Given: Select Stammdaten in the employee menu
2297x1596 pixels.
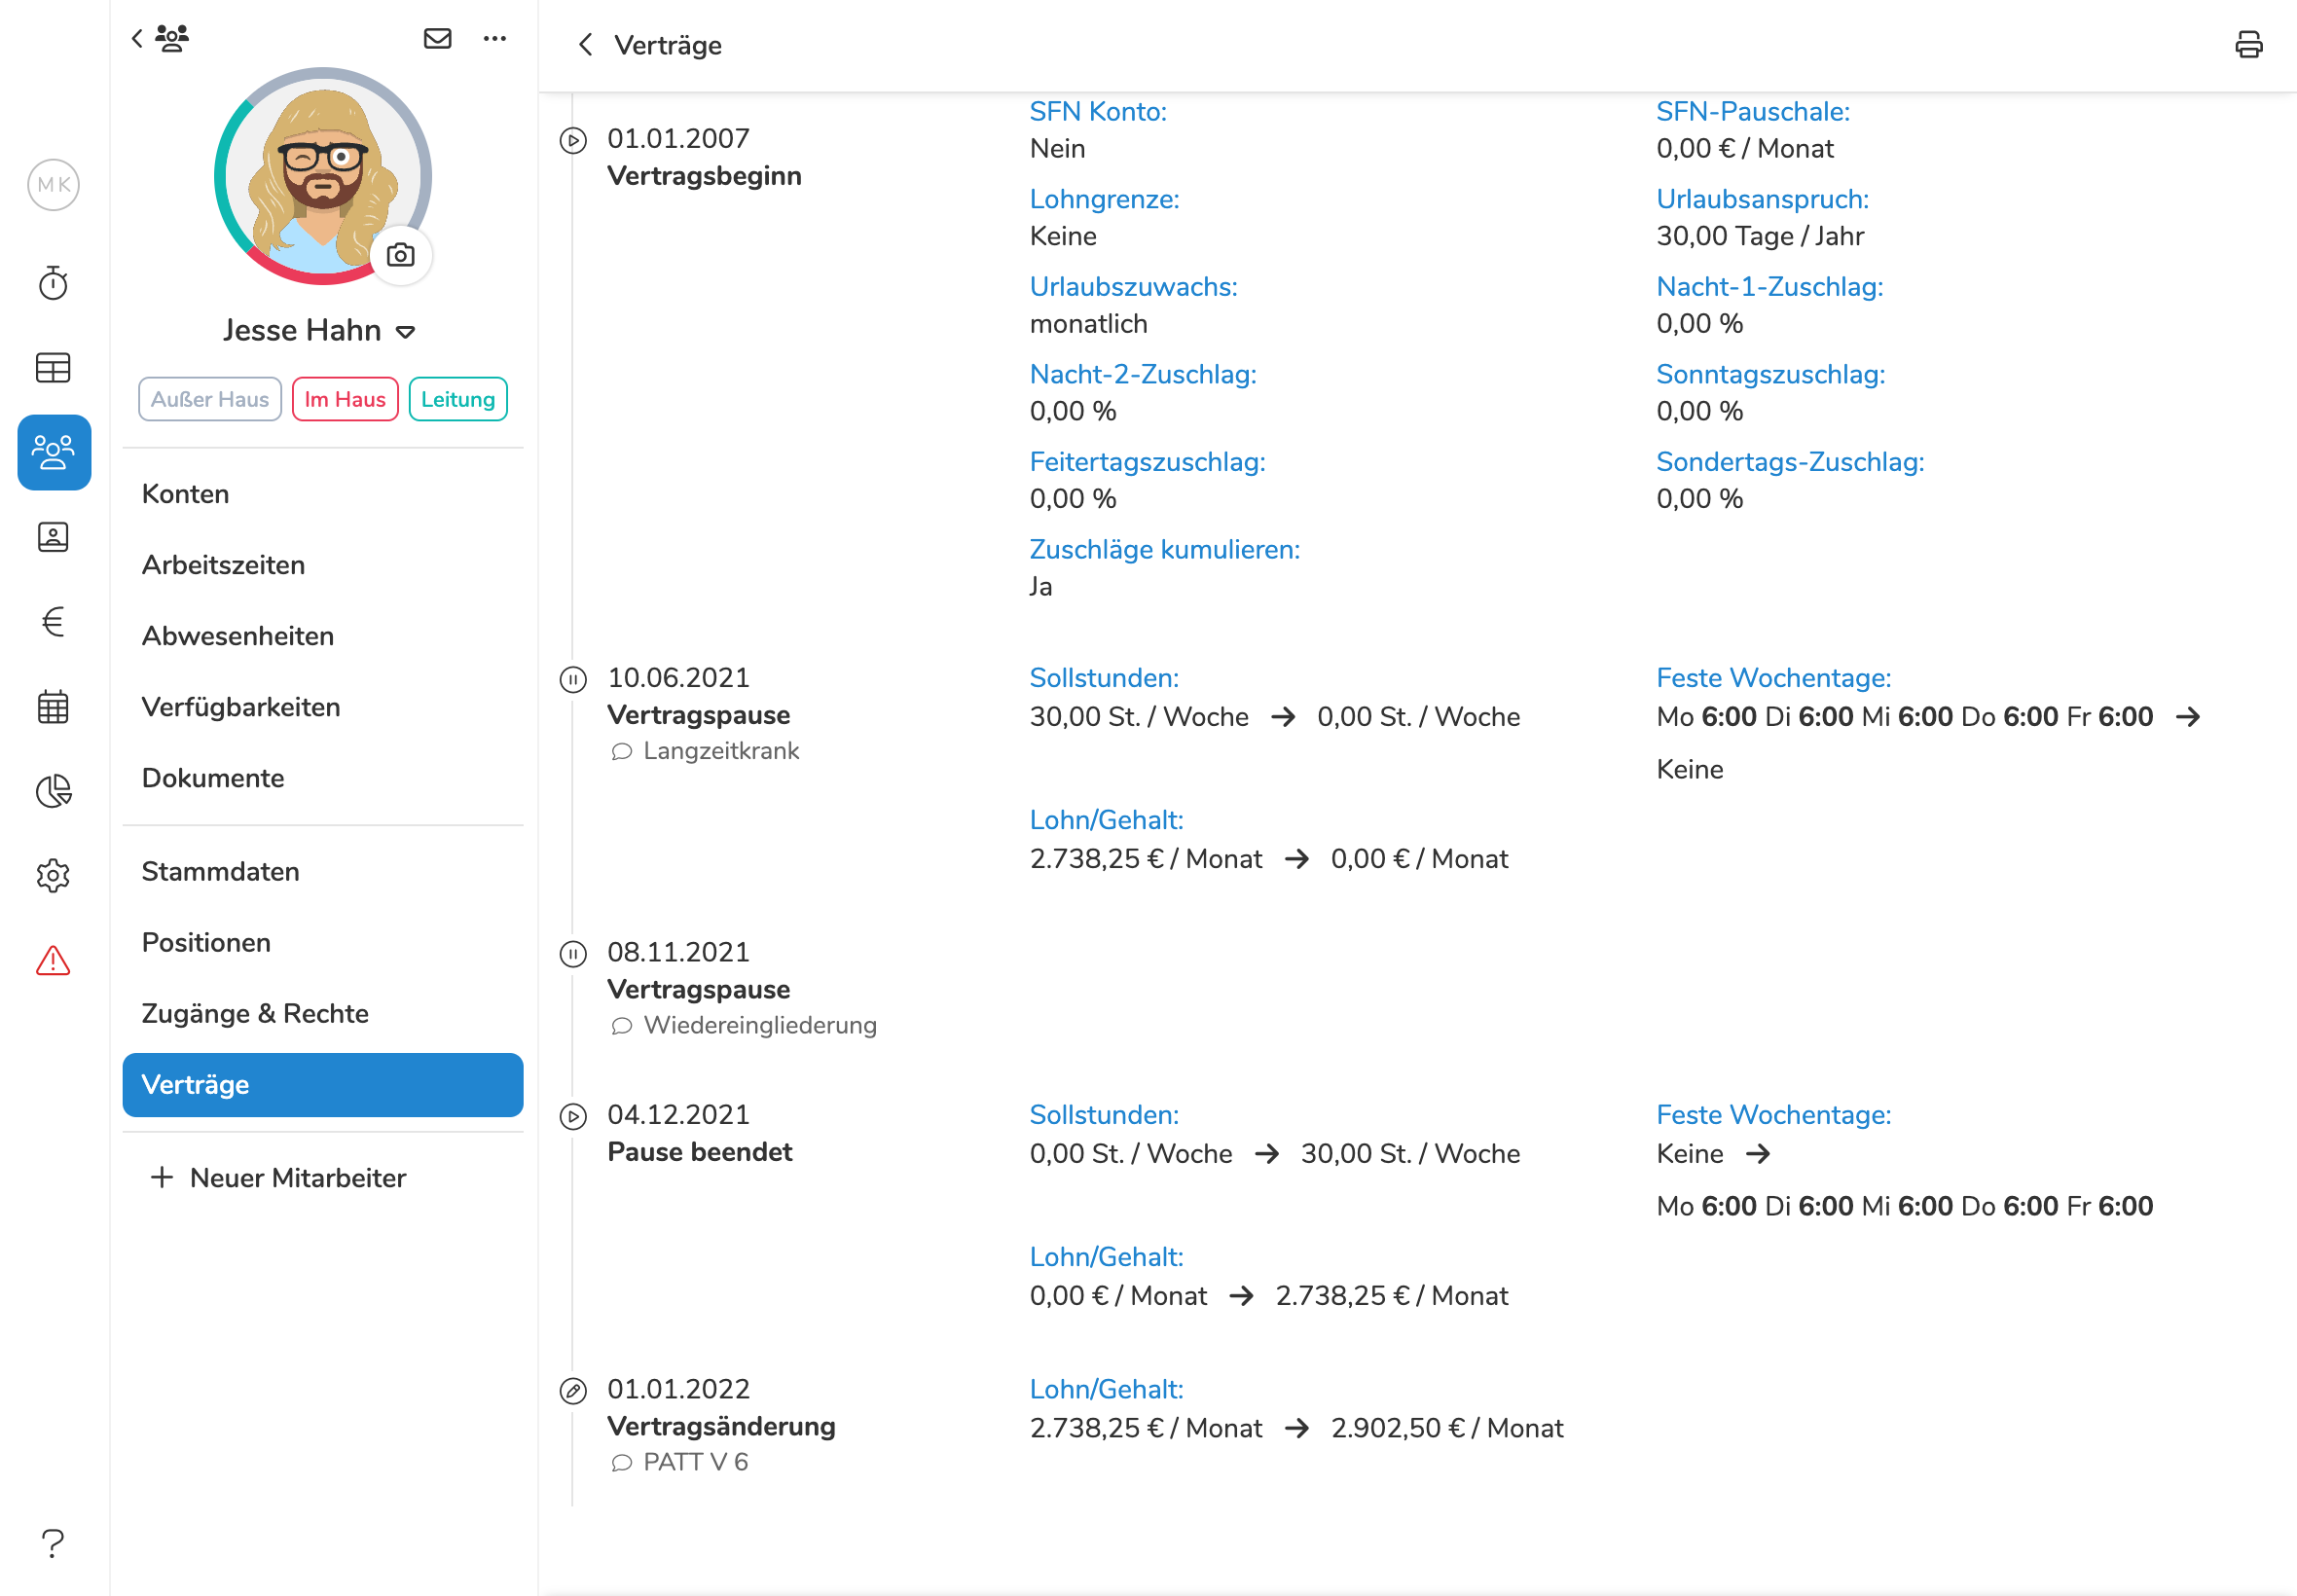Looking at the screenshot, I should pyautogui.click(x=220, y=871).
